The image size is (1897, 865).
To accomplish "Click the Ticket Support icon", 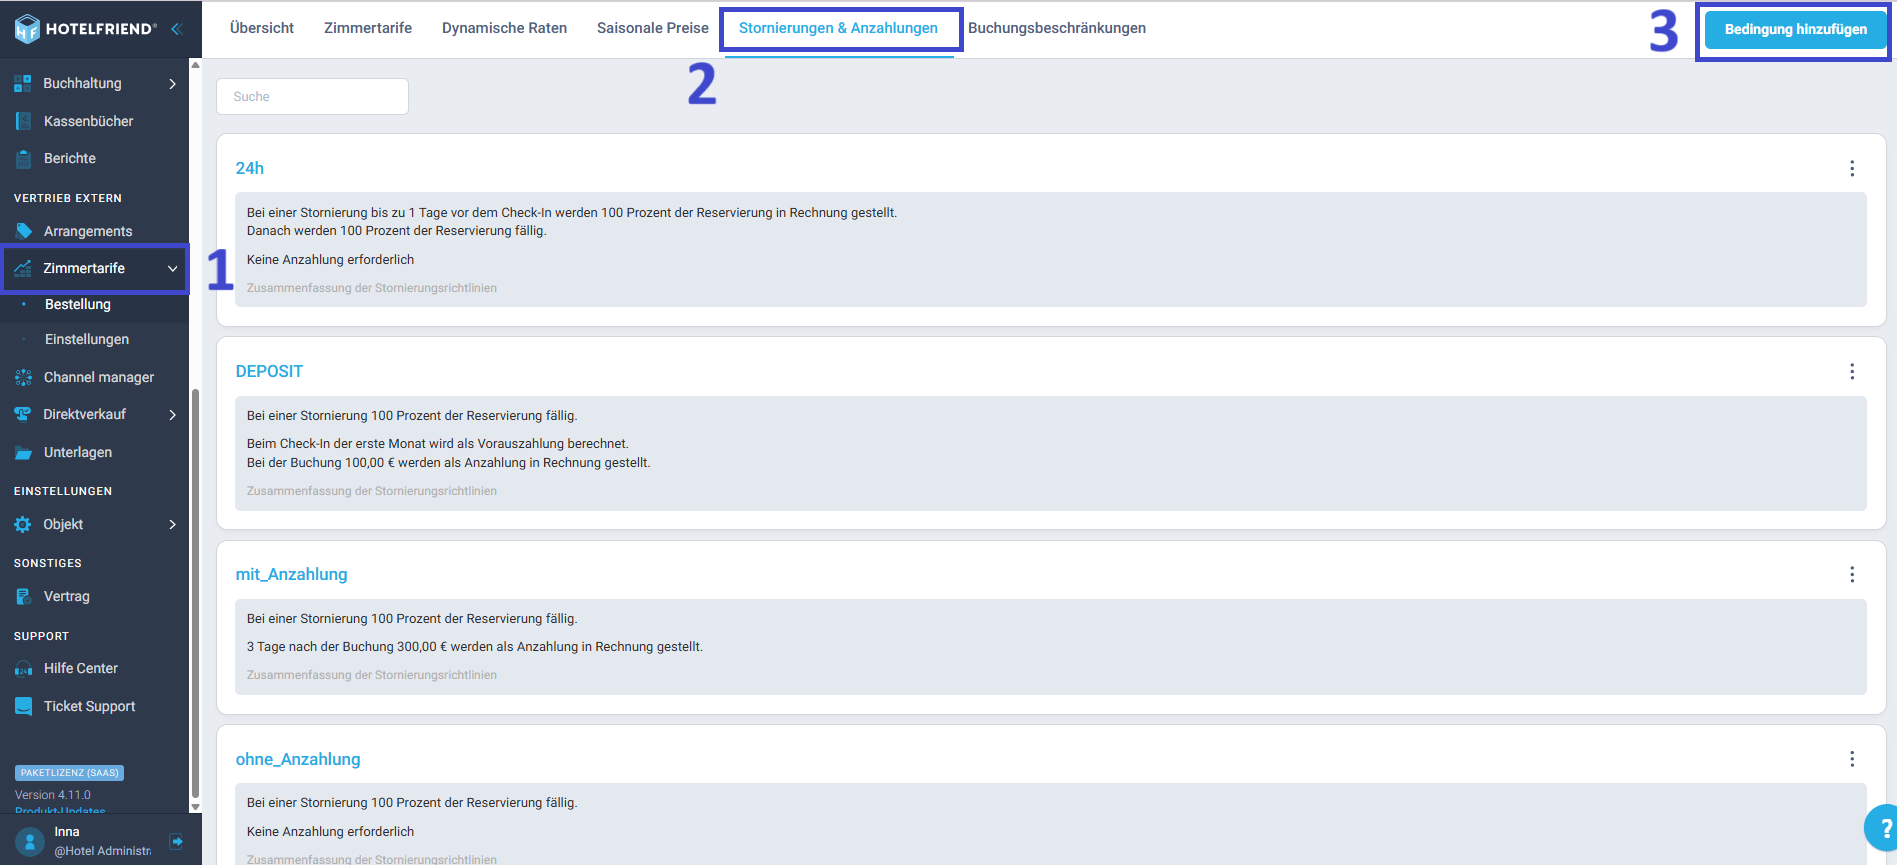I will click(23, 706).
